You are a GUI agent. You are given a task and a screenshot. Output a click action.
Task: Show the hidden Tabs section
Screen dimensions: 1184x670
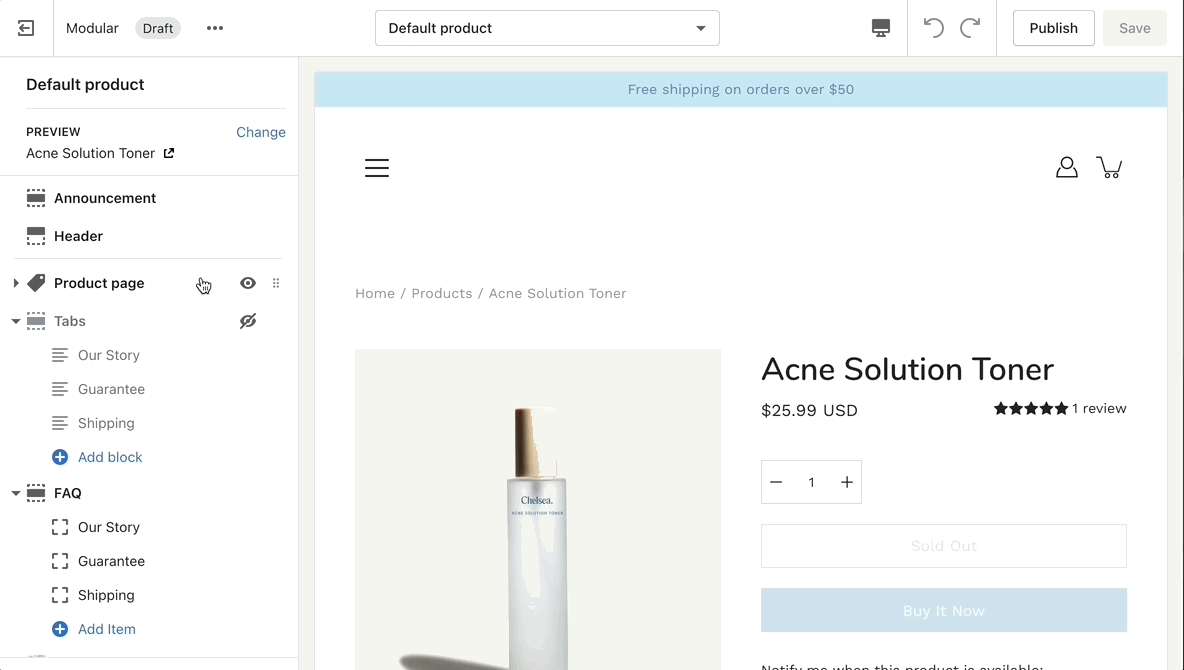coord(248,321)
